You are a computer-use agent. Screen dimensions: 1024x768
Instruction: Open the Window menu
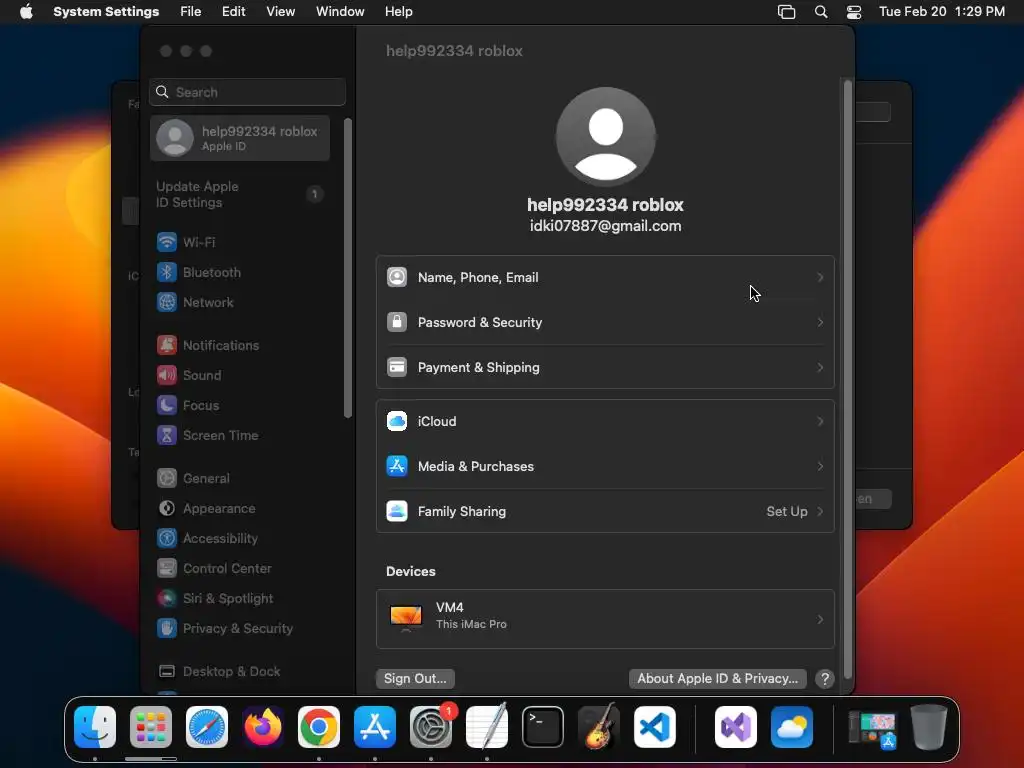(340, 12)
